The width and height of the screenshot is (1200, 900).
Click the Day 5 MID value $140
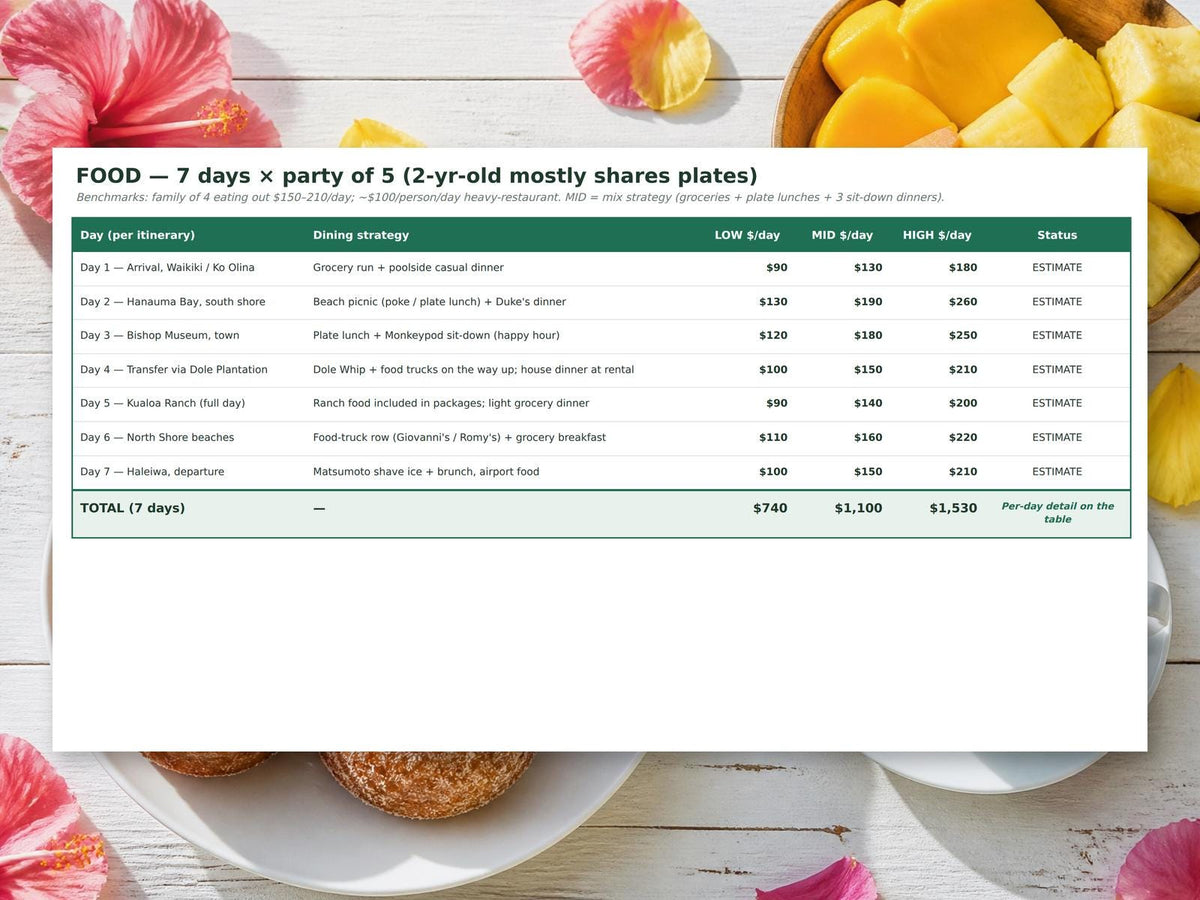[x=868, y=404]
